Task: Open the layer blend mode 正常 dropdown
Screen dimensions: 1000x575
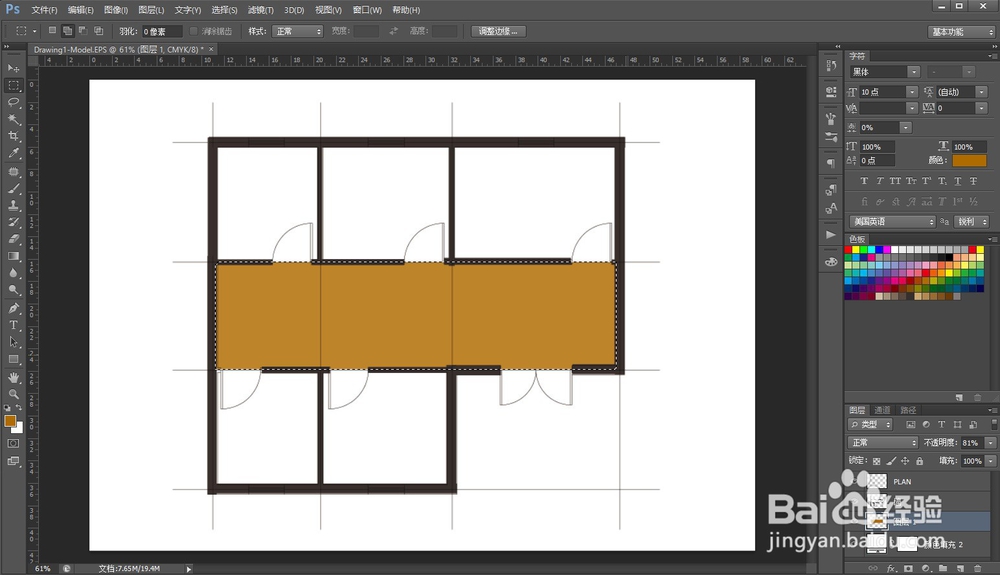Action: pyautogui.click(x=883, y=442)
